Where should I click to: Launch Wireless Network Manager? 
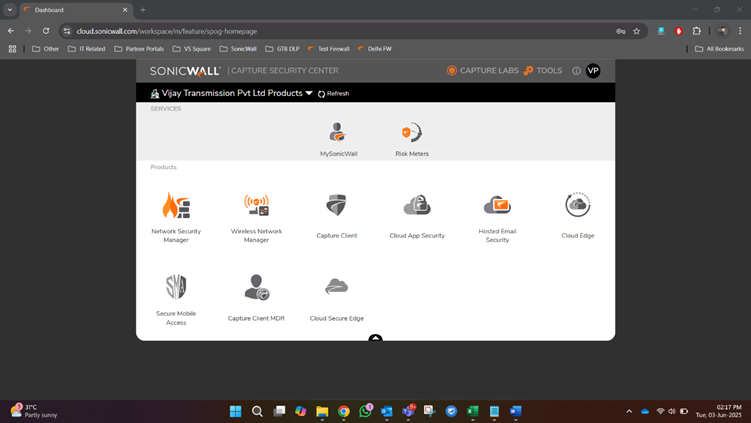pos(256,217)
